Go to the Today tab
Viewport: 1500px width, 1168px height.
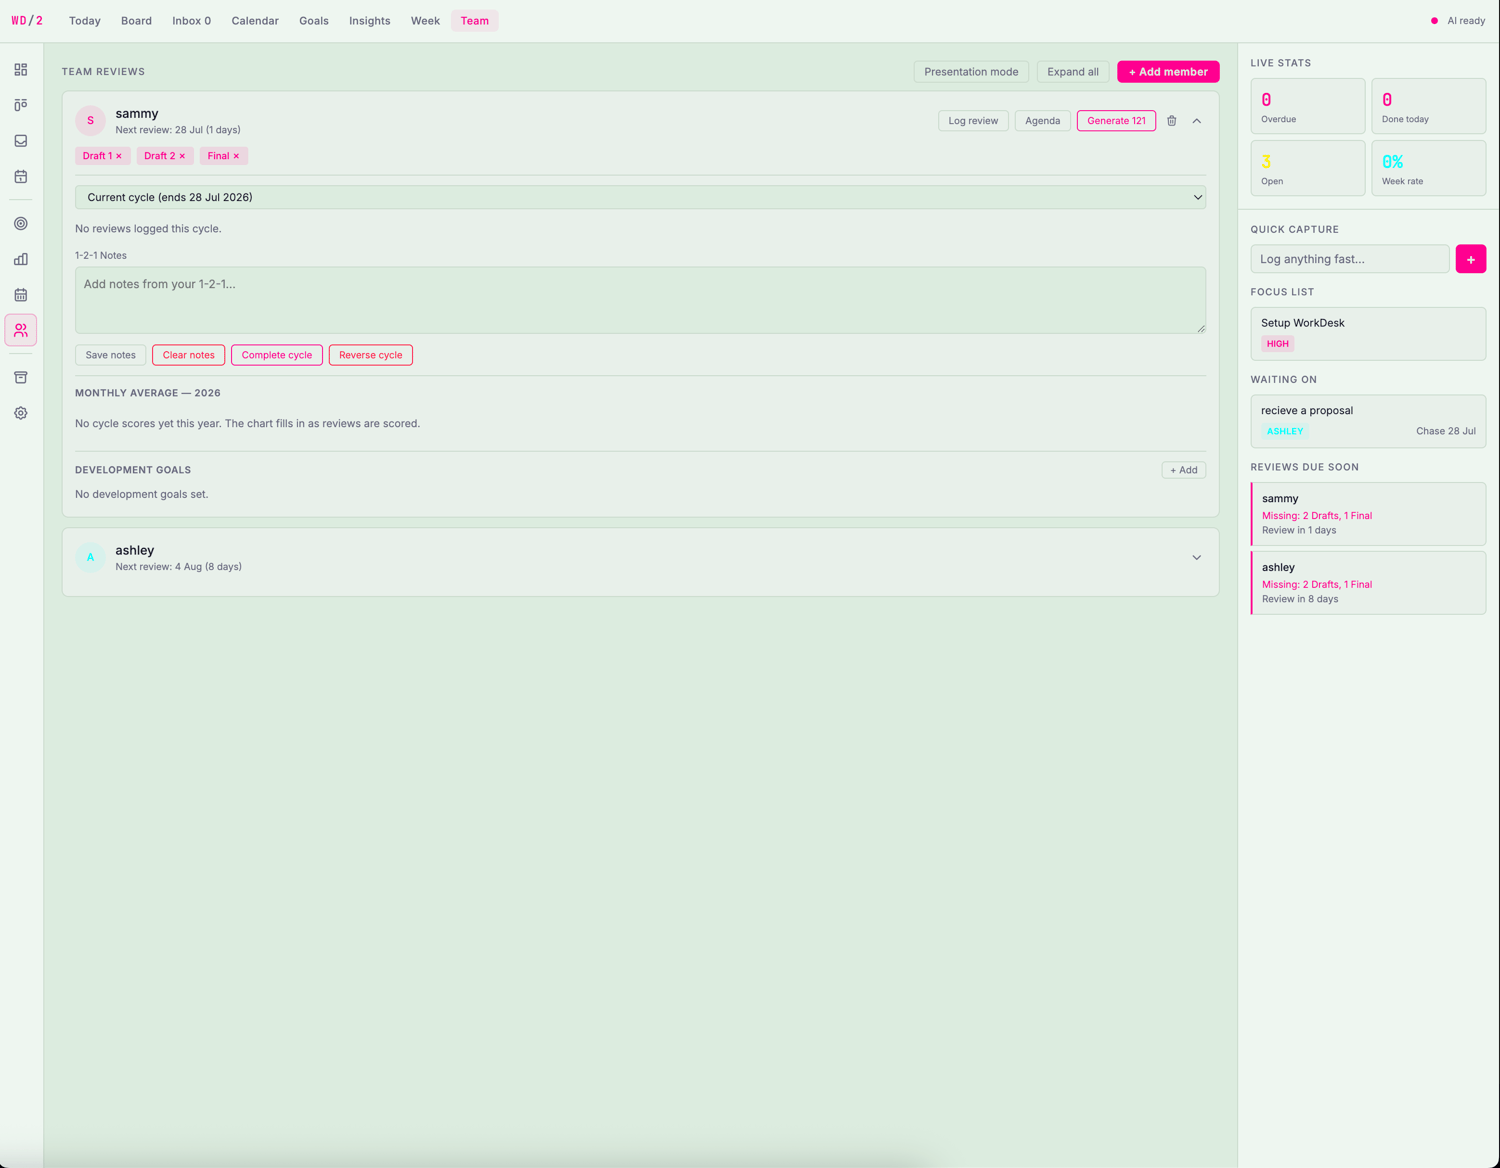tap(85, 21)
